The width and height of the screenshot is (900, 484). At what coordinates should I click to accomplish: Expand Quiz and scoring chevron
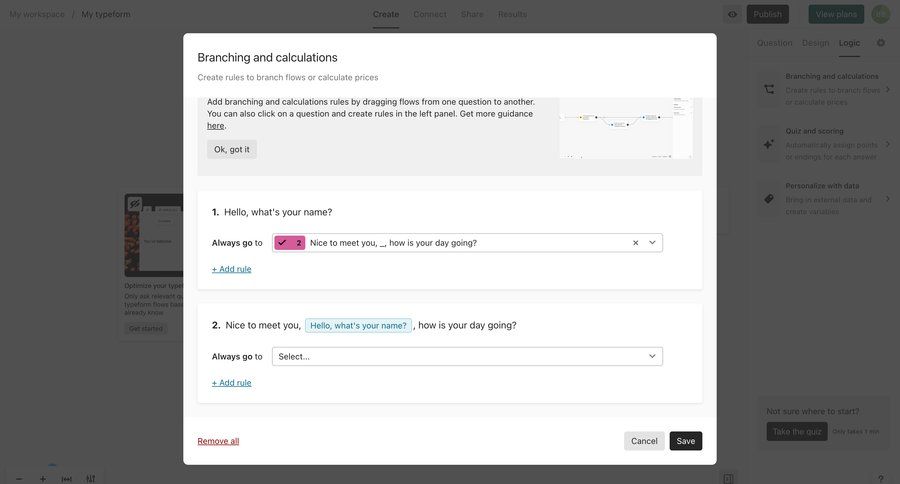[x=888, y=144]
